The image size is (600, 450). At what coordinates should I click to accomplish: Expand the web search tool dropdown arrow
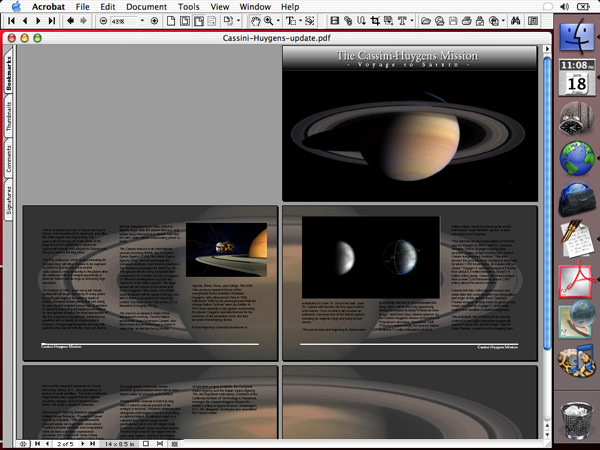click(x=503, y=21)
